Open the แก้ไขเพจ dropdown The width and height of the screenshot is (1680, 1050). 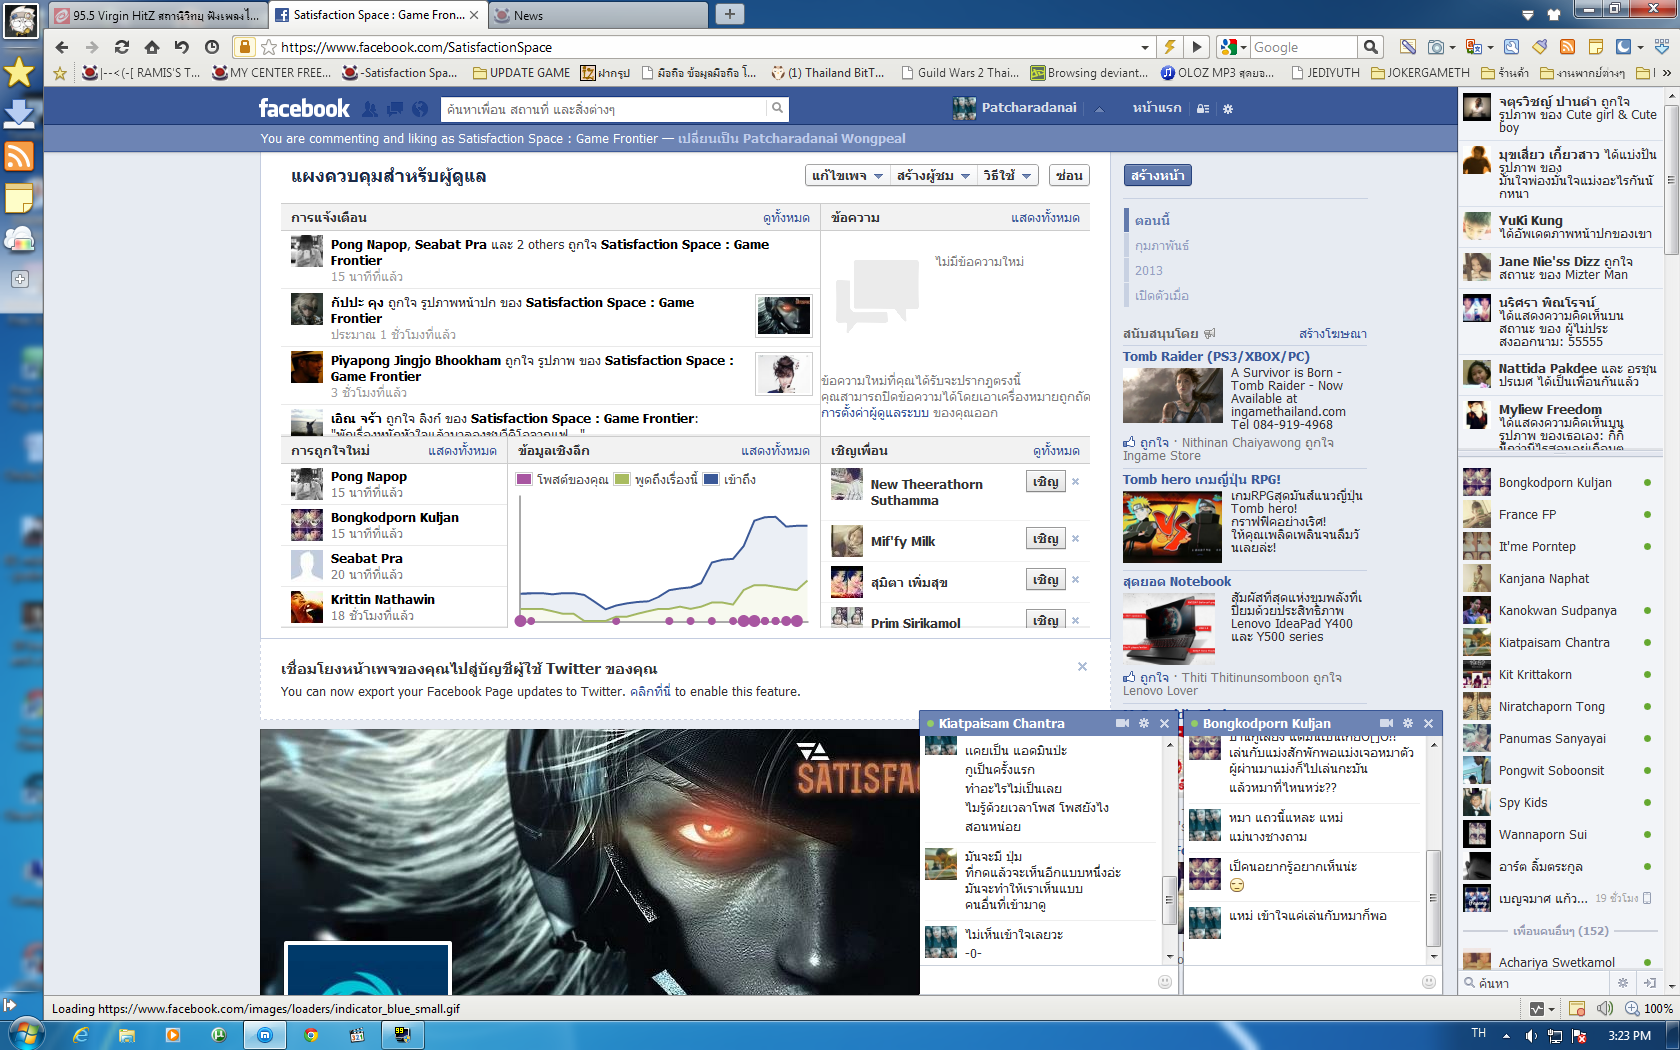coord(848,176)
